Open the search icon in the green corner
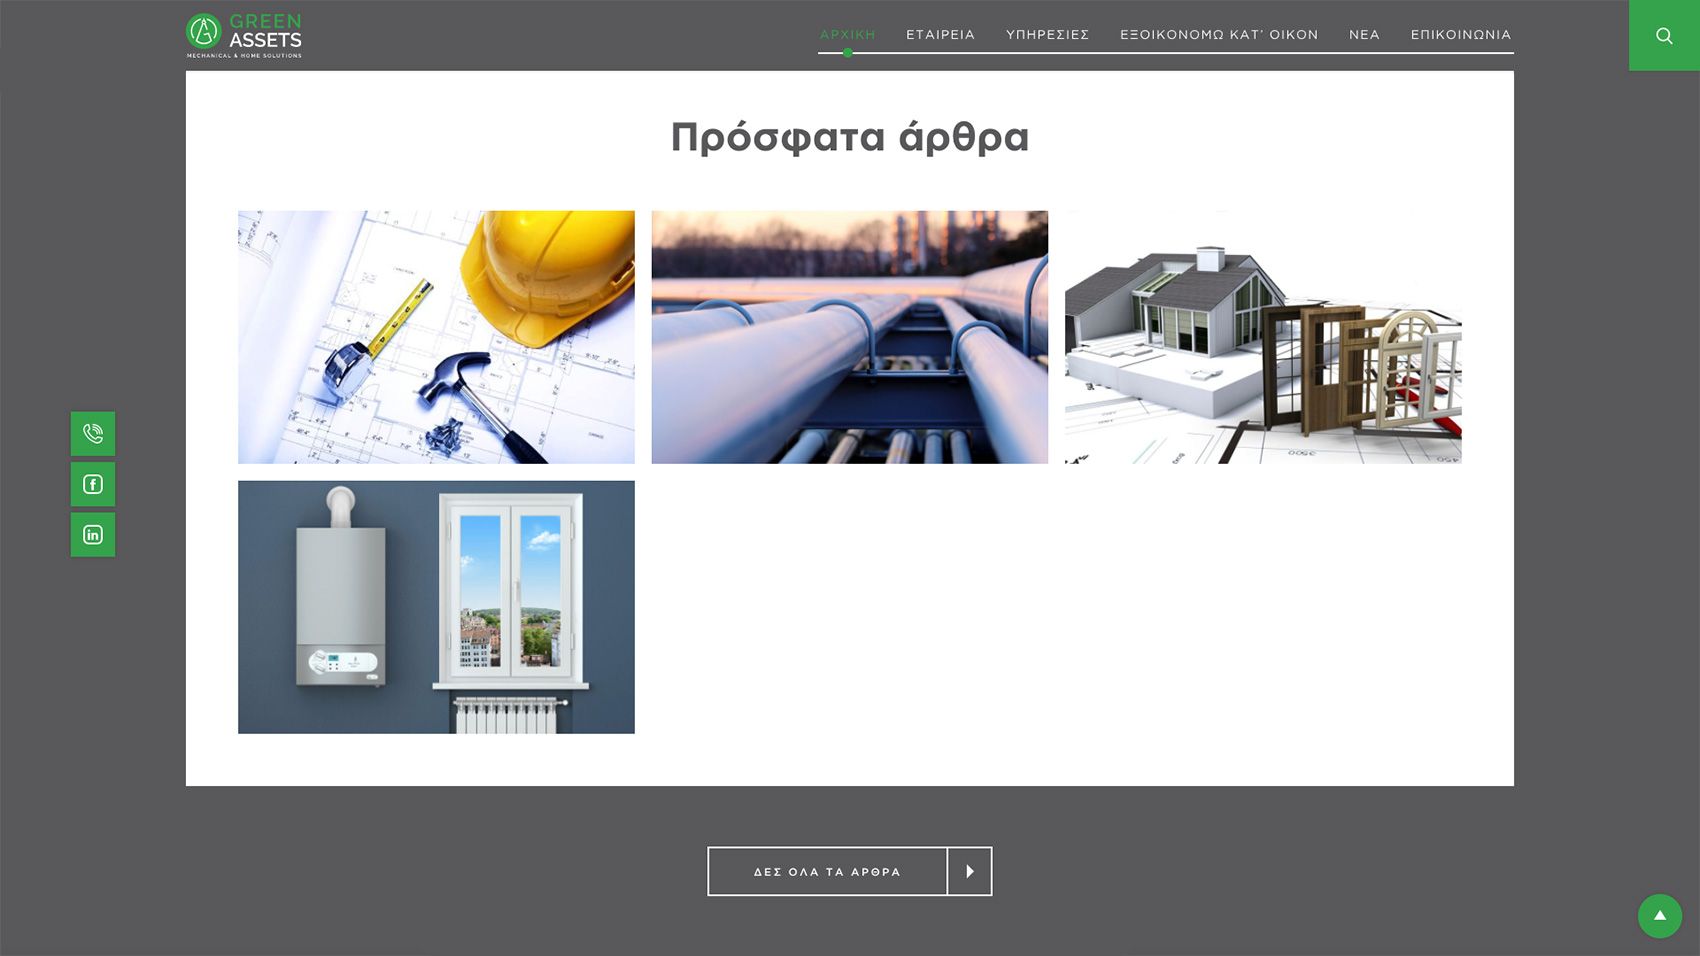The height and width of the screenshot is (956, 1700). click(1663, 36)
